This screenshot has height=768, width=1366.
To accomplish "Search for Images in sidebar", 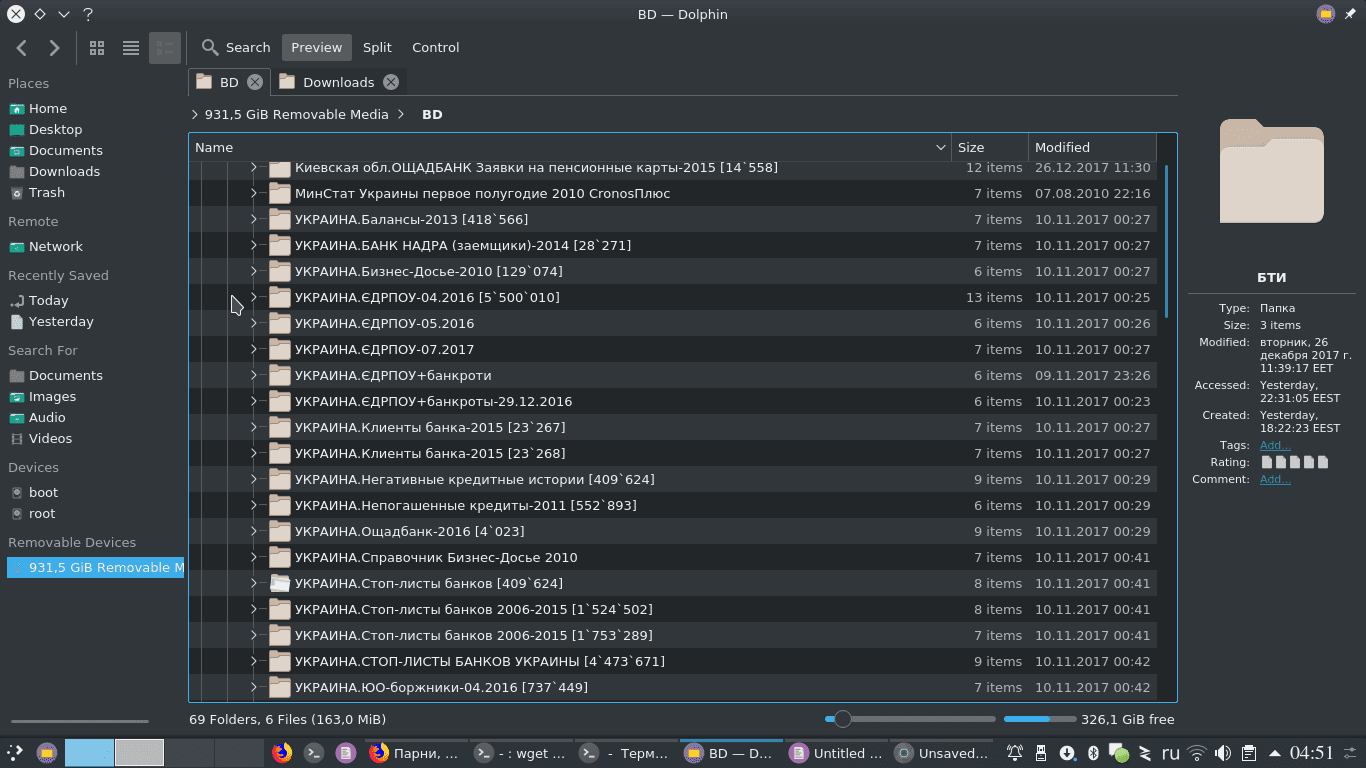I will tap(52, 396).
